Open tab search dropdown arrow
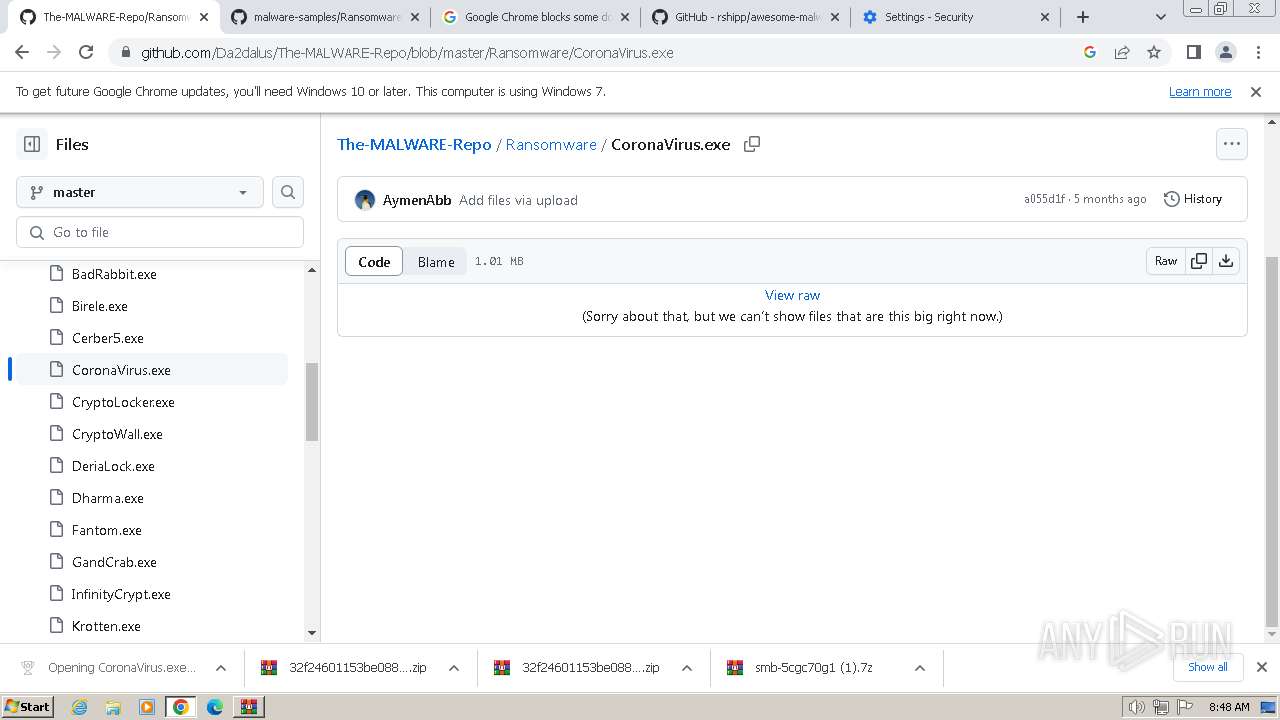The height and width of the screenshot is (720, 1280). click(x=1161, y=17)
